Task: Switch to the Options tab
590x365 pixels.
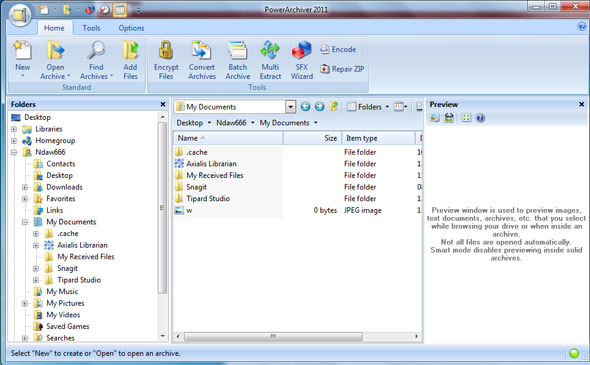Action: tap(131, 28)
